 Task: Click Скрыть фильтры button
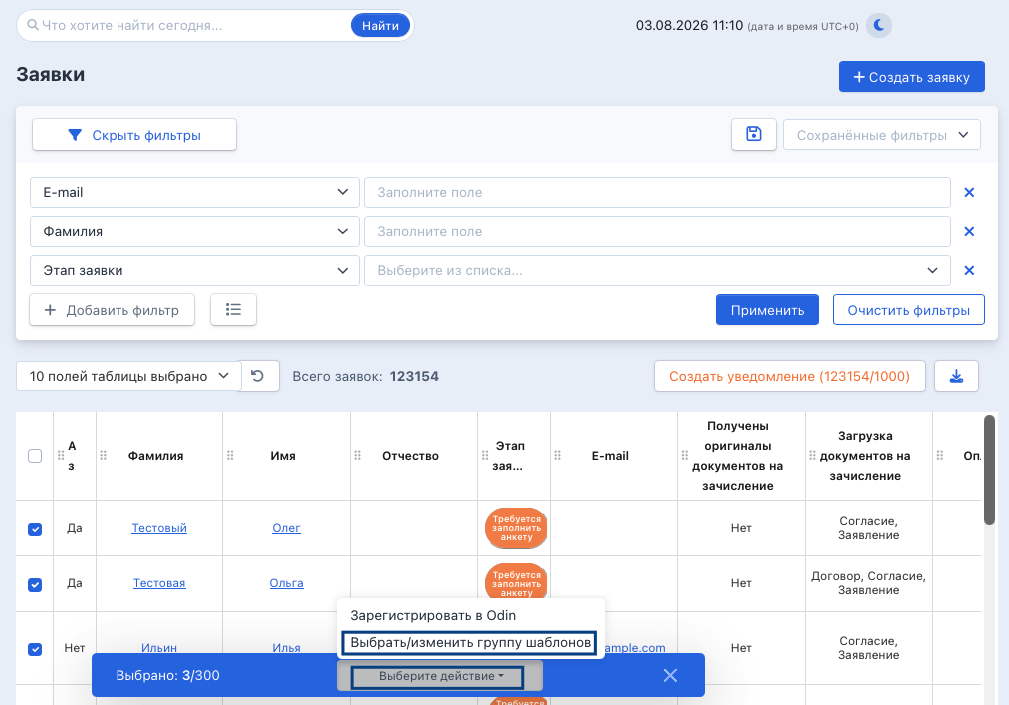pyautogui.click(x=134, y=135)
